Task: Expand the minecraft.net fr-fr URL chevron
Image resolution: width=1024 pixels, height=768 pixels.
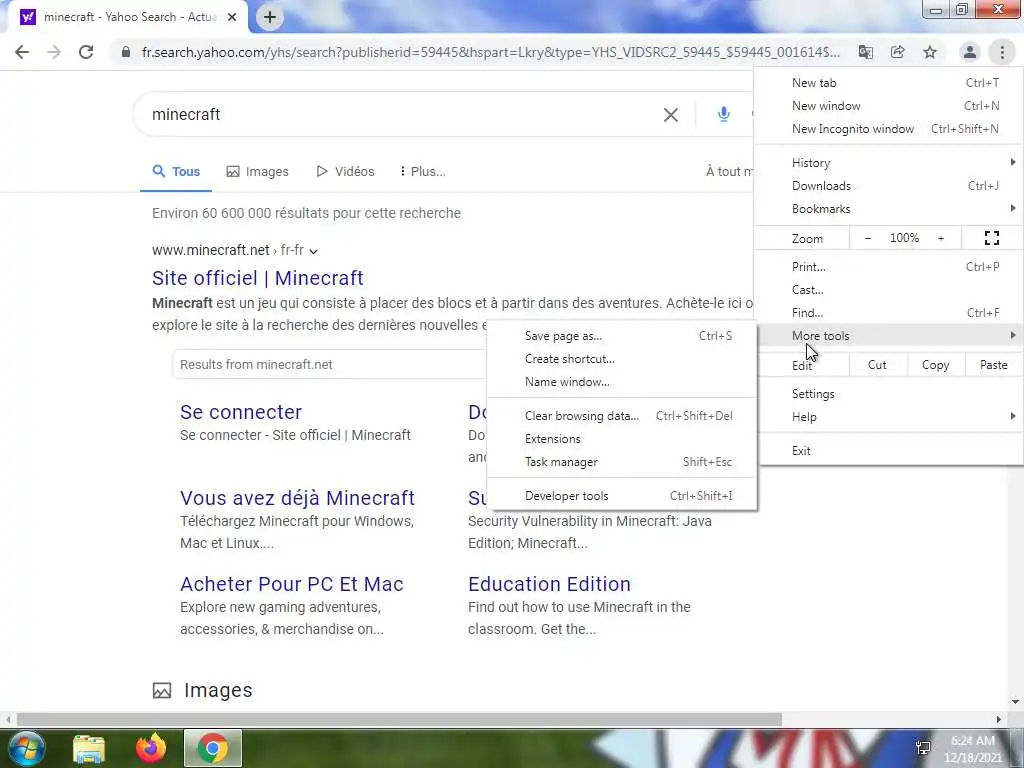Action: [313, 251]
